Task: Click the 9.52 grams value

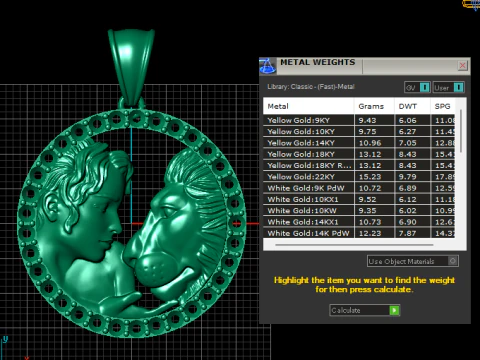Action: [x=367, y=200]
